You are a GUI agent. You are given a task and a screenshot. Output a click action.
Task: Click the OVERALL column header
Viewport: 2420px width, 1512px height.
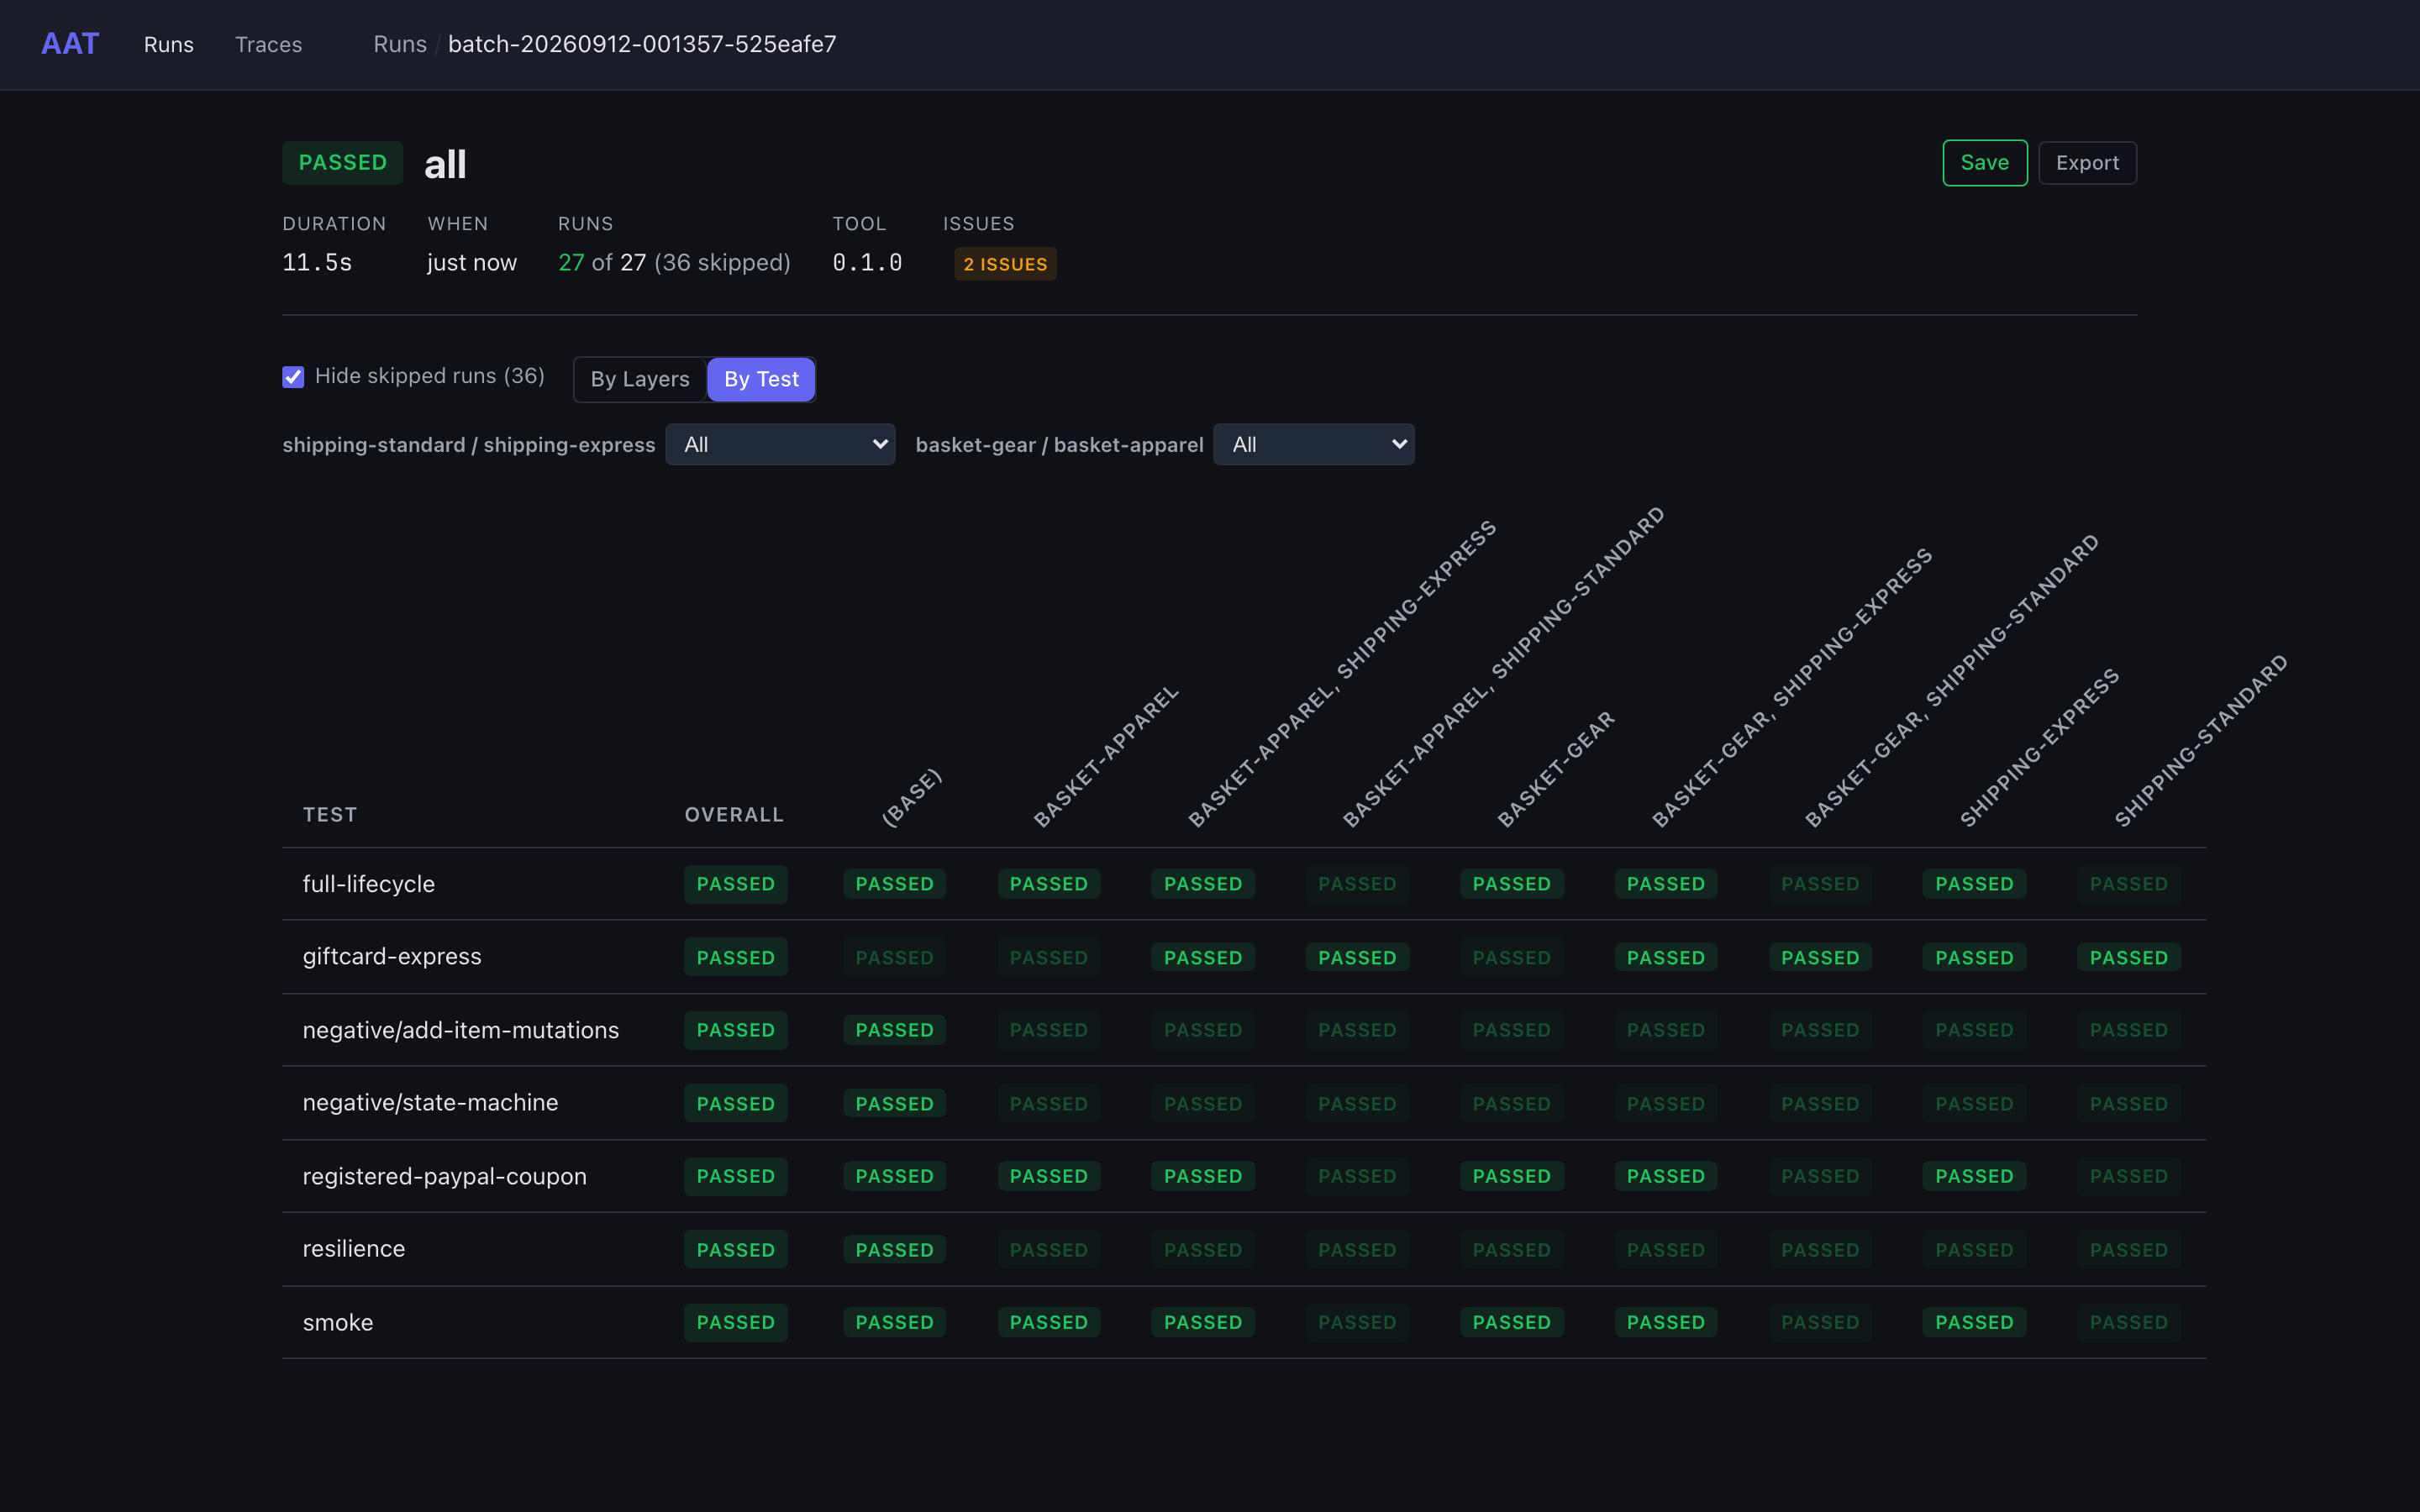pyautogui.click(x=734, y=815)
